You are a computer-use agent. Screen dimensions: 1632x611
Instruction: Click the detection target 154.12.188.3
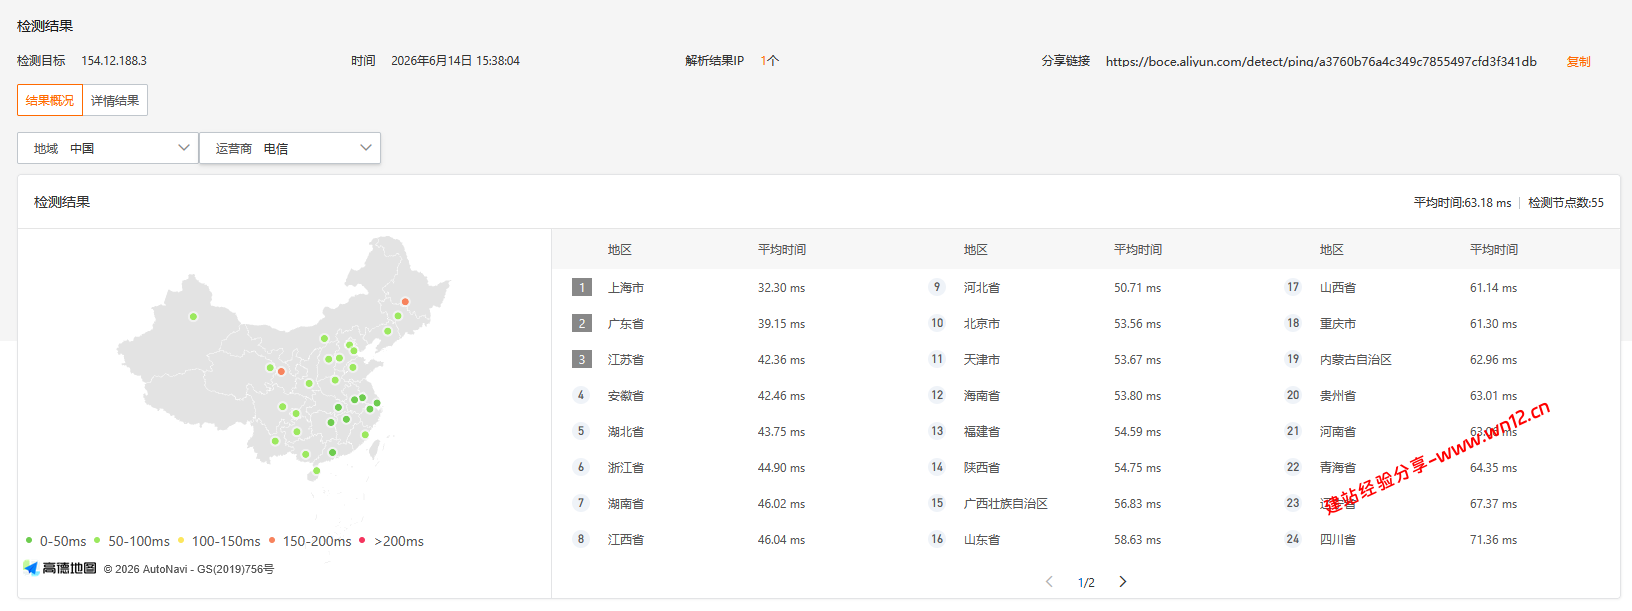coord(114,61)
